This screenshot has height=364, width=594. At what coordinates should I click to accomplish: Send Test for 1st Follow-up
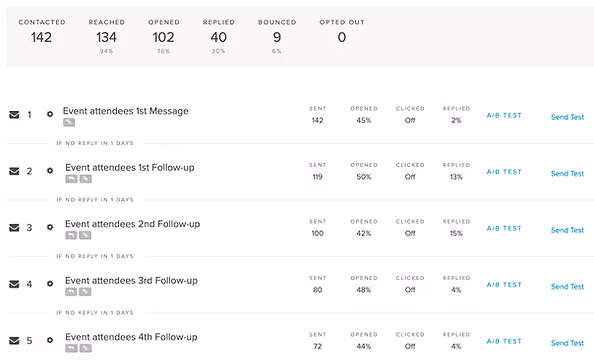[567, 173]
